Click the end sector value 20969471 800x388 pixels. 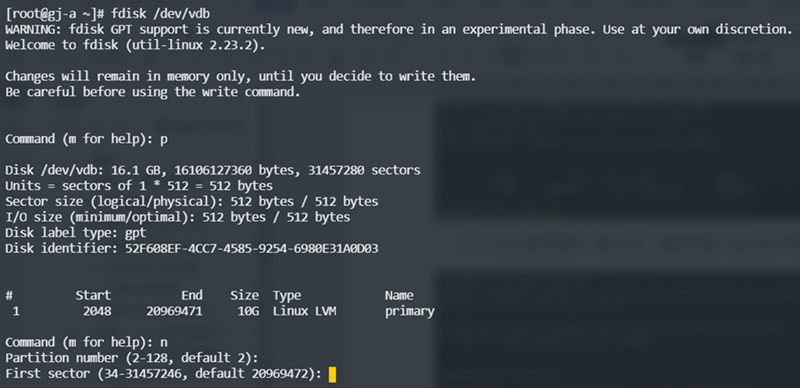coord(174,310)
